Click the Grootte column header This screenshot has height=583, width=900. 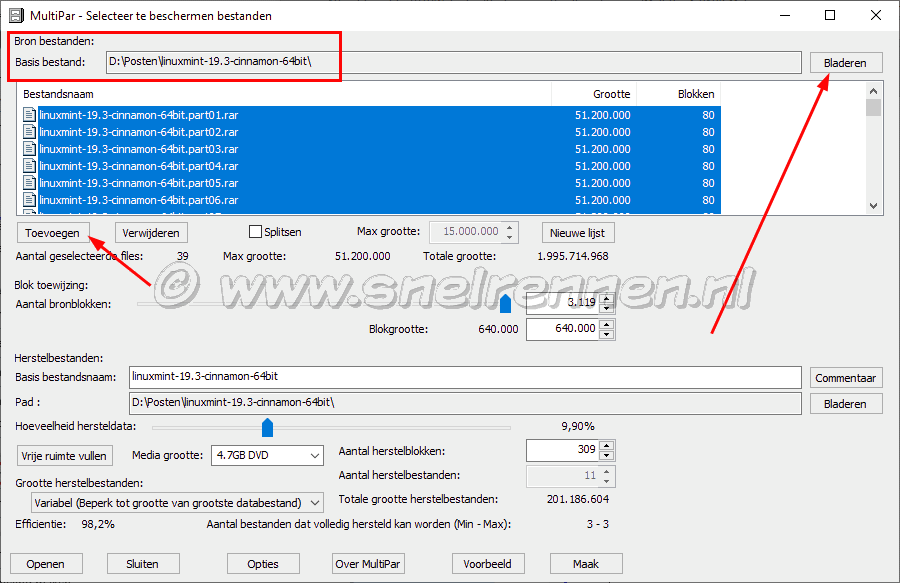[x=594, y=94]
